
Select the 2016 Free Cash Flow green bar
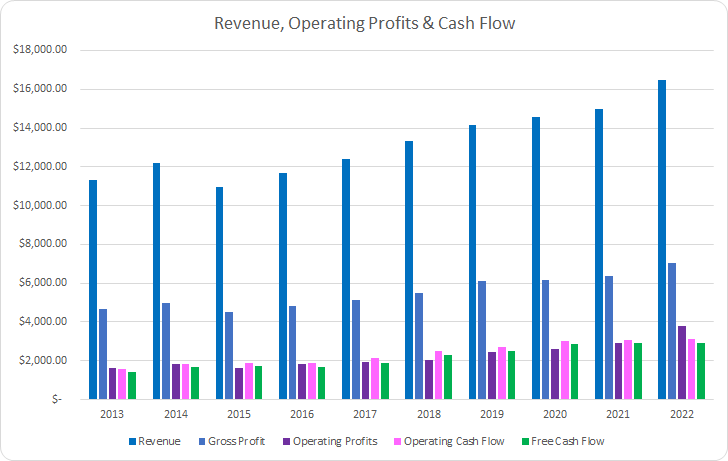pos(321,383)
